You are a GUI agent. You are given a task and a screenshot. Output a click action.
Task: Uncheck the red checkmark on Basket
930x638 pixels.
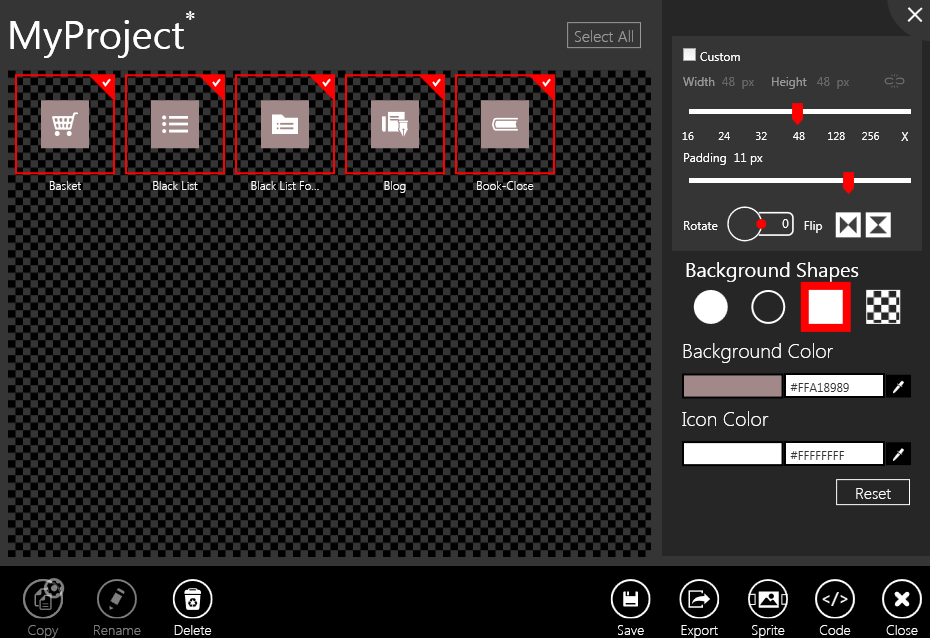(106, 83)
